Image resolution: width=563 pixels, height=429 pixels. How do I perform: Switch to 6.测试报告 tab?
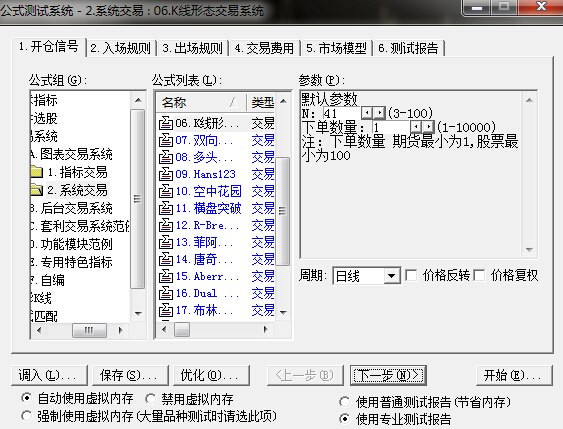[x=409, y=48]
